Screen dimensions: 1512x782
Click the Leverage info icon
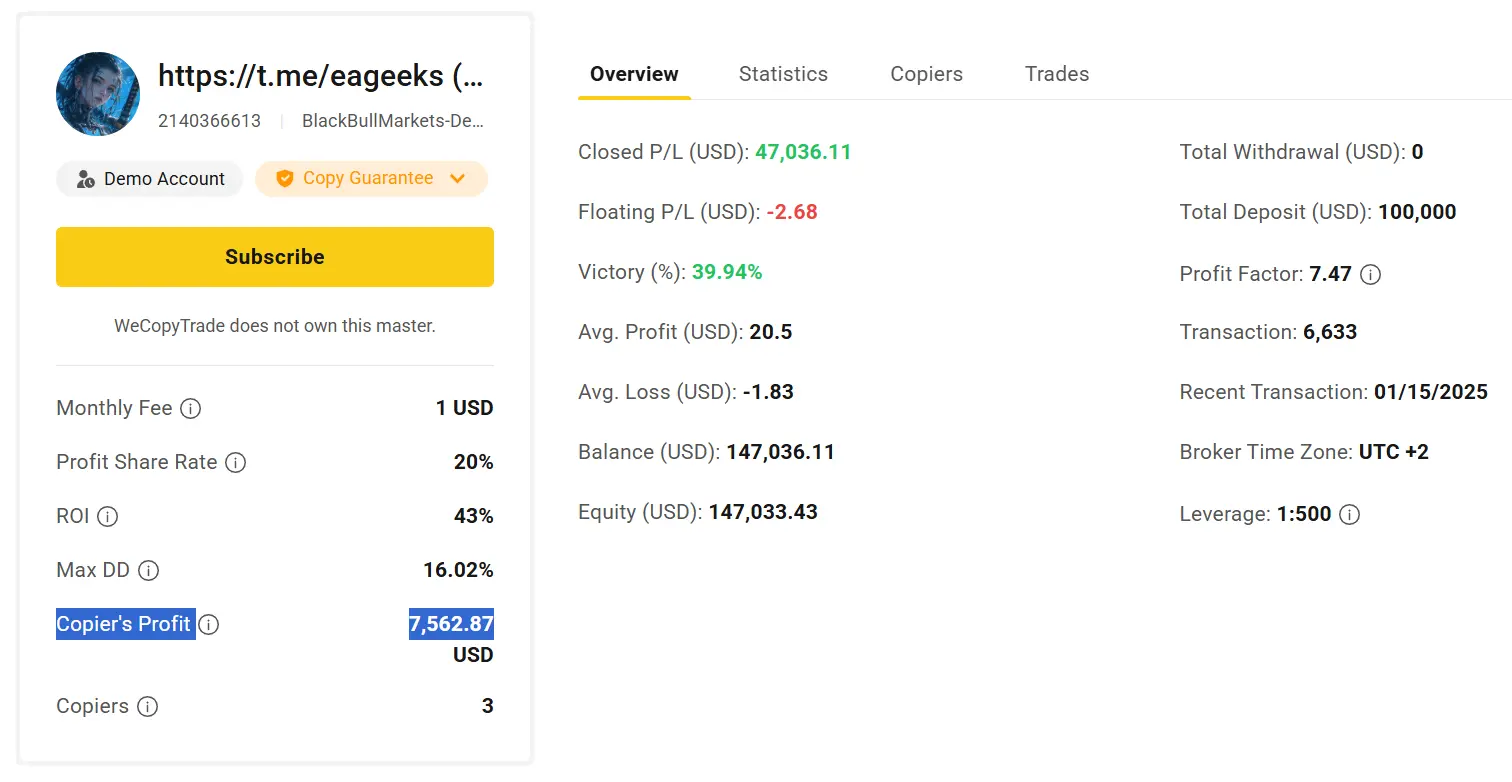pyautogui.click(x=1349, y=515)
